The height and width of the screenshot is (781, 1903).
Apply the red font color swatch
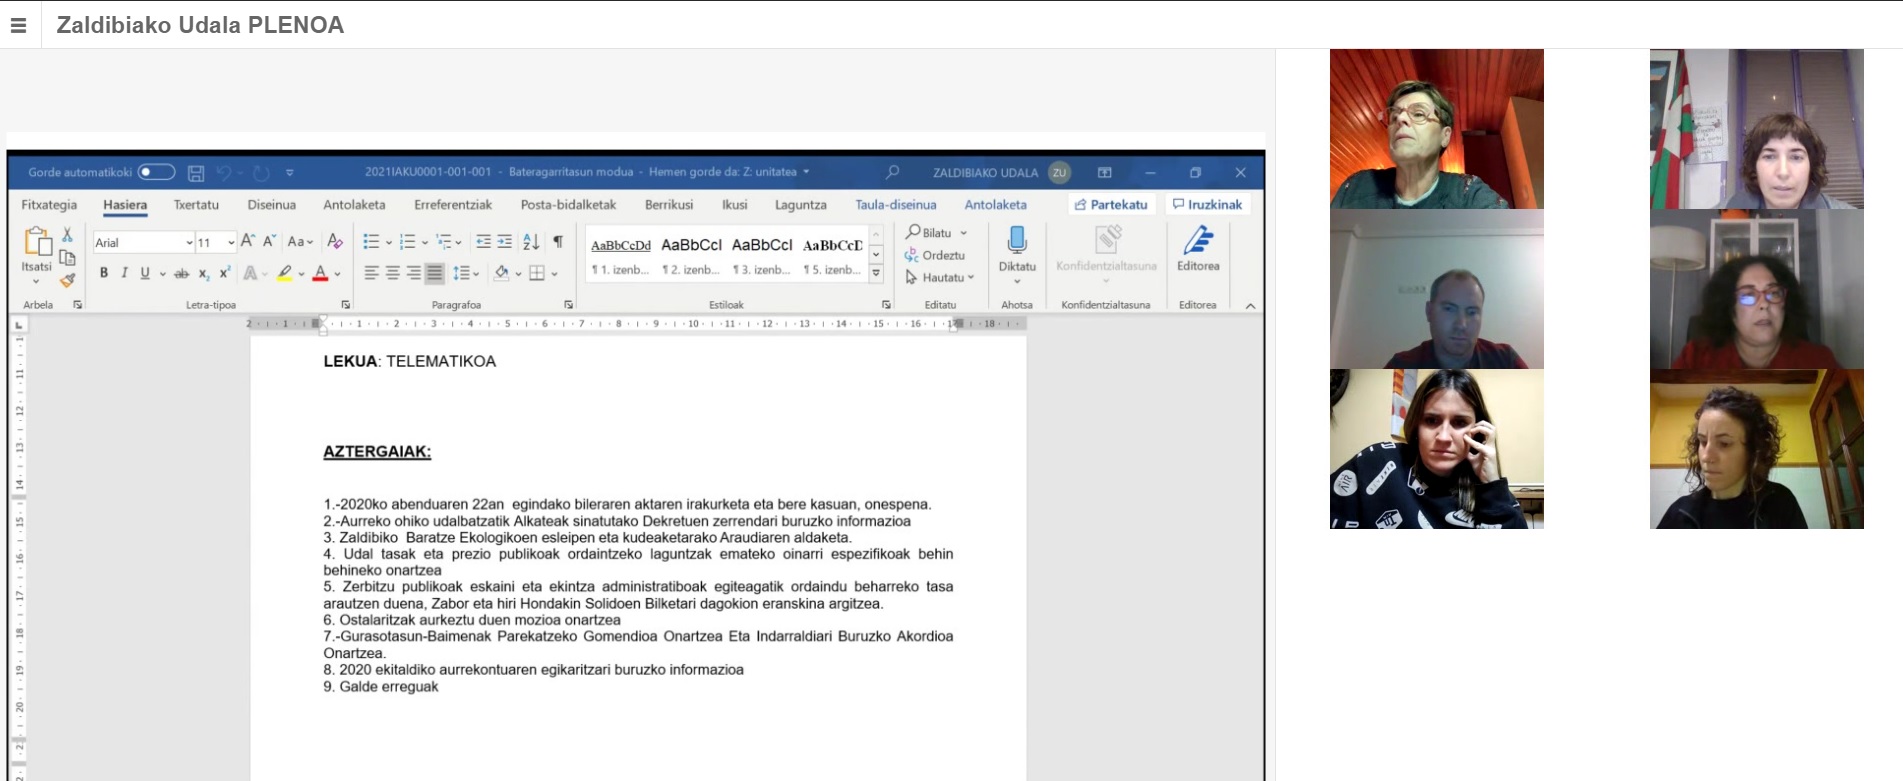point(320,273)
